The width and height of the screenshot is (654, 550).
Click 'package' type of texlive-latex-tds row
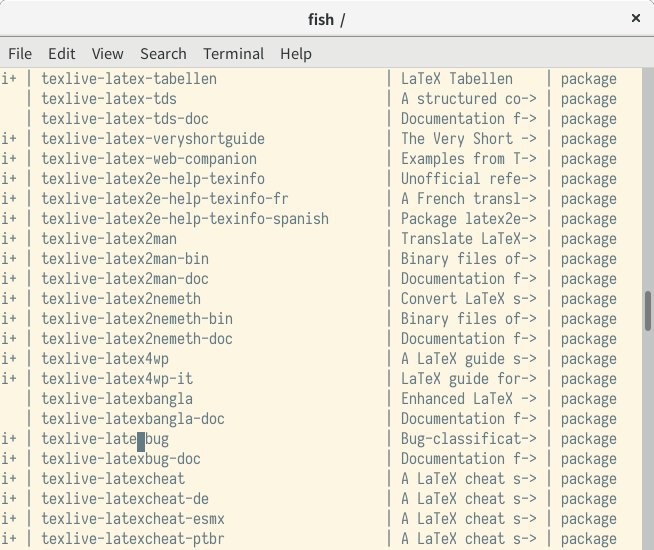589,99
